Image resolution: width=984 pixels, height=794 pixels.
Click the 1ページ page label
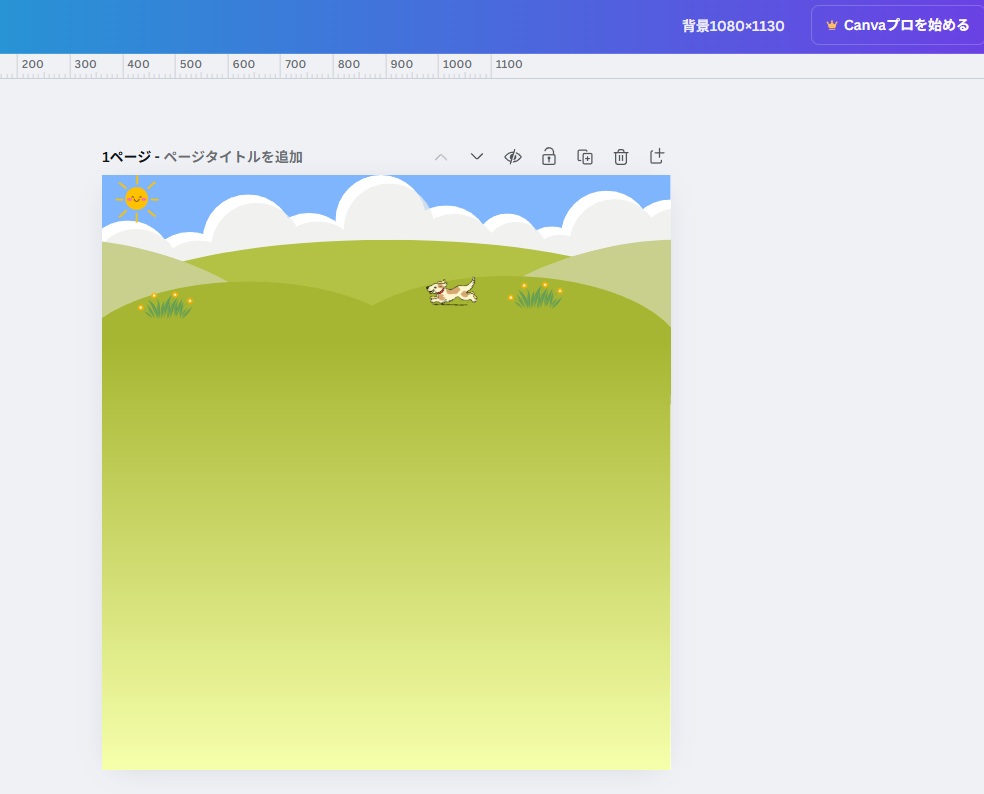pyautogui.click(x=125, y=157)
